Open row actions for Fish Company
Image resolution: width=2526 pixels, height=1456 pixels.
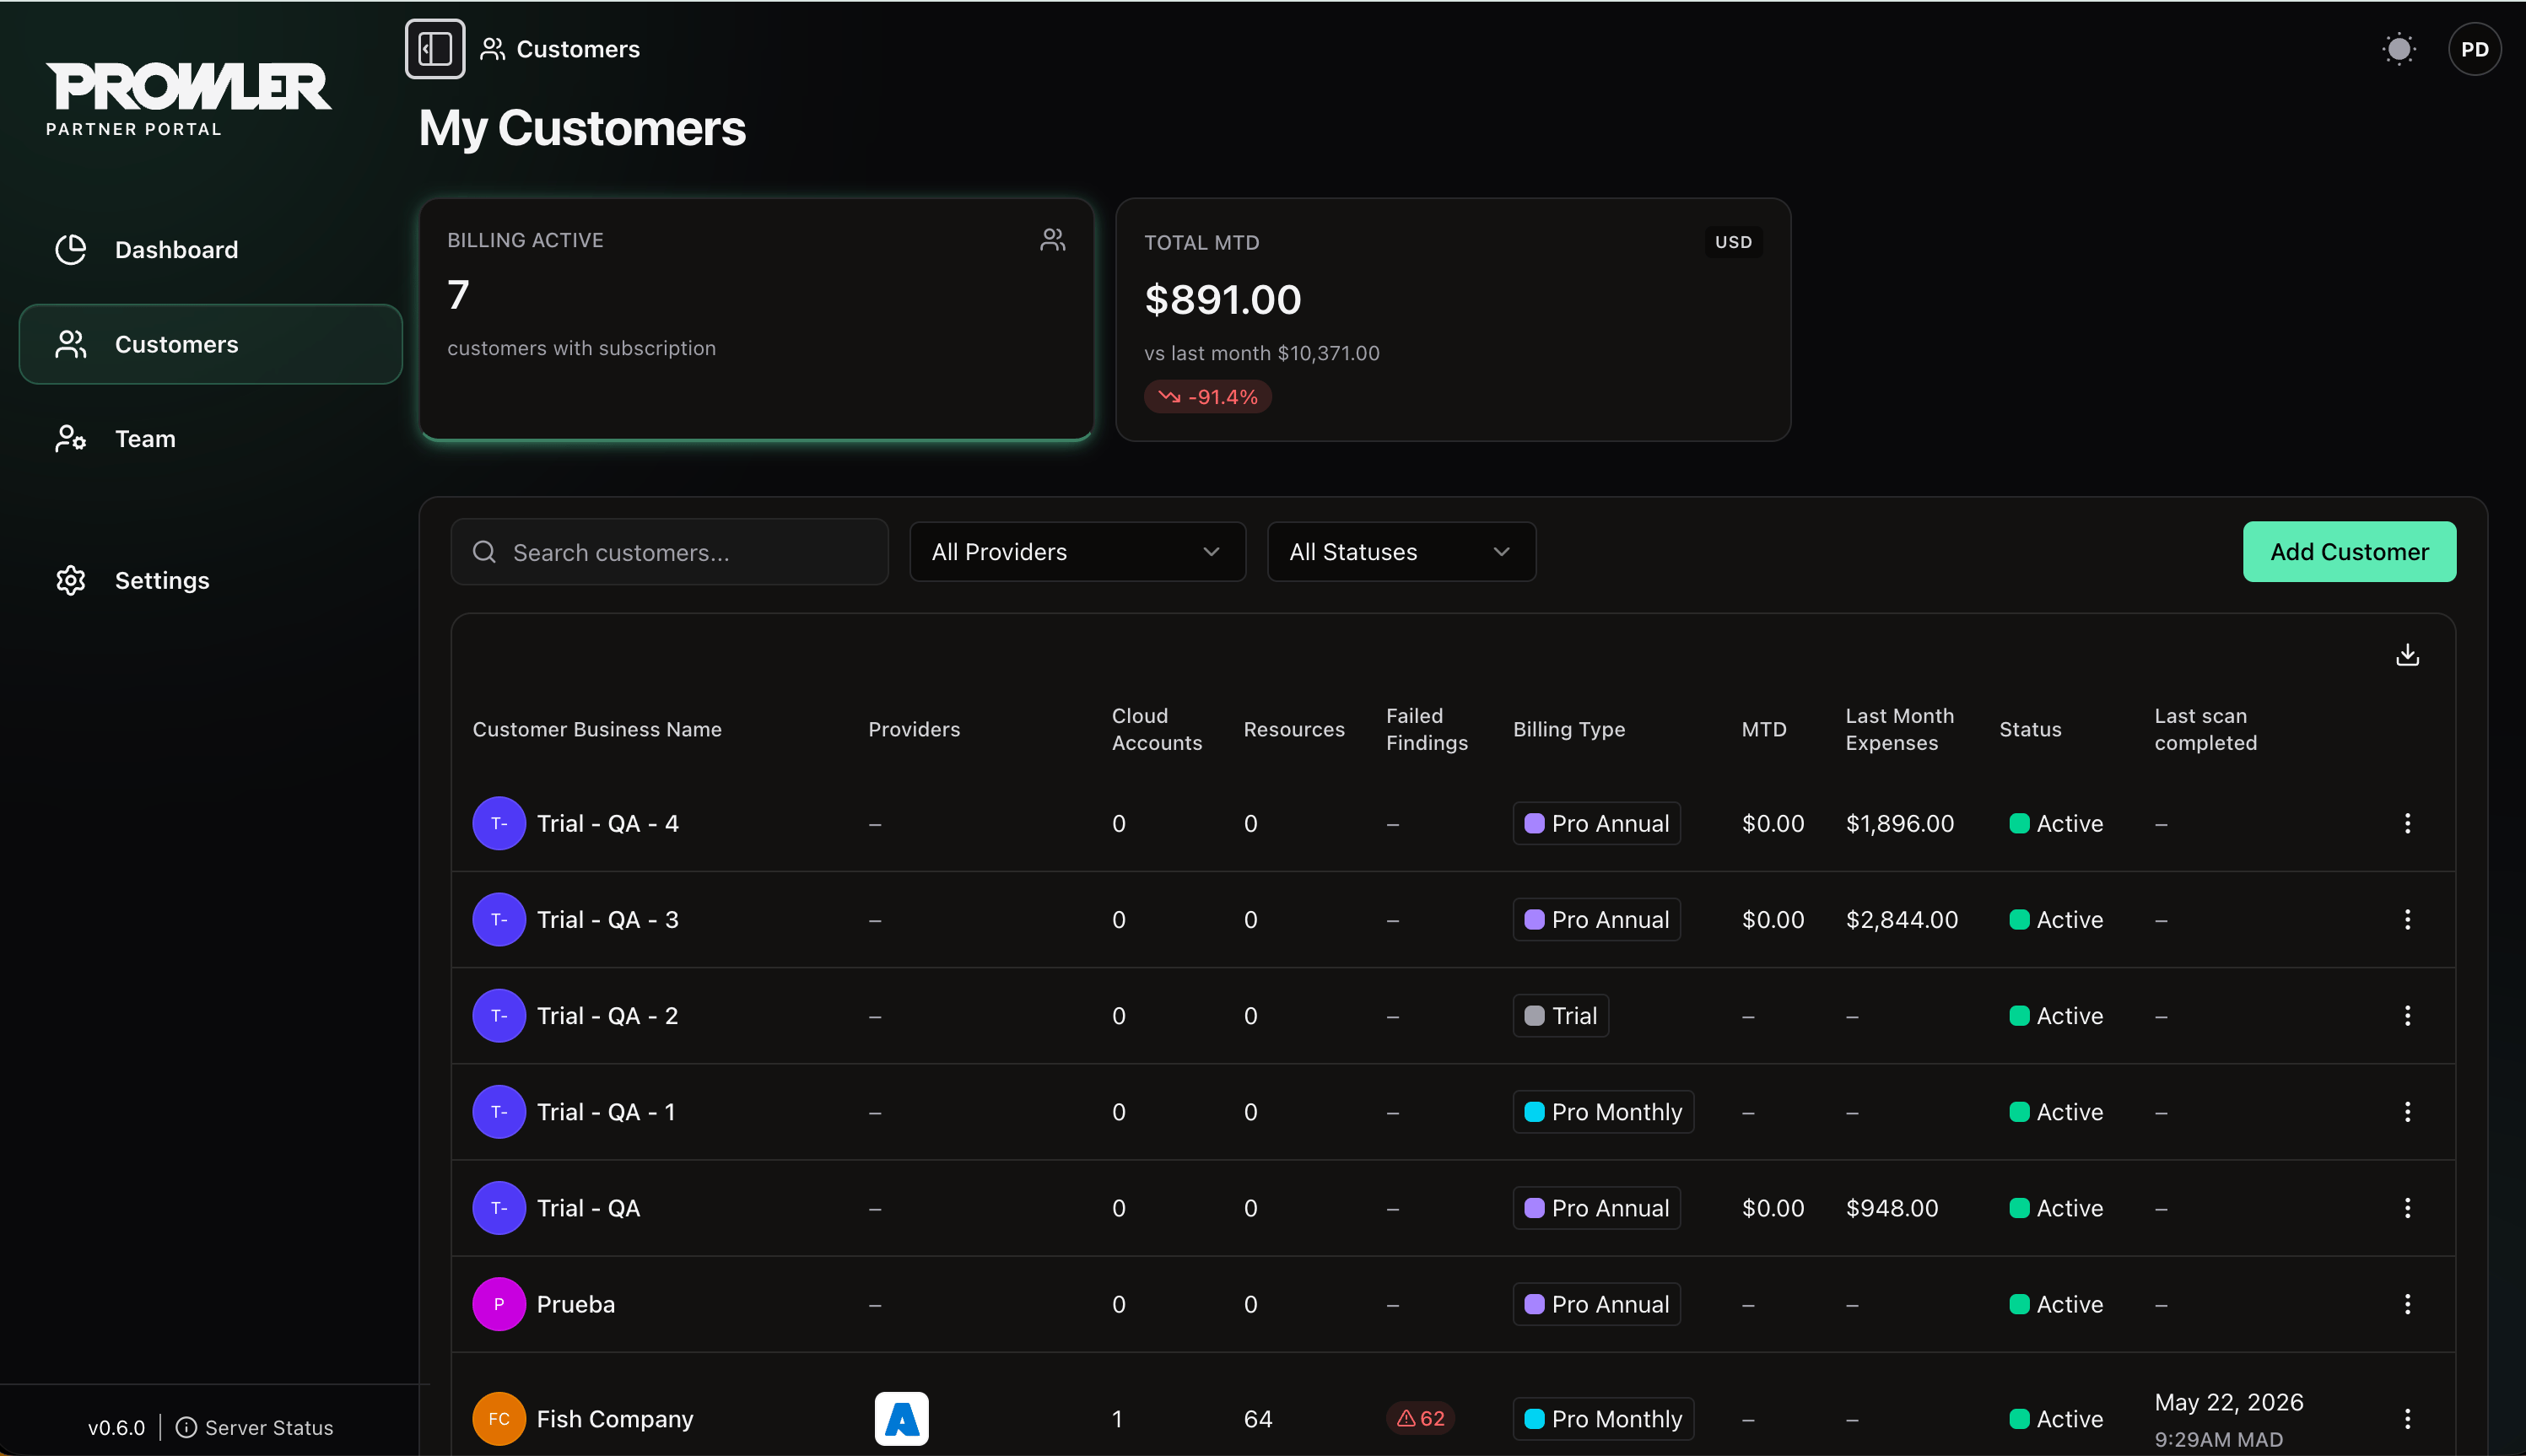tap(2407, 1419)
